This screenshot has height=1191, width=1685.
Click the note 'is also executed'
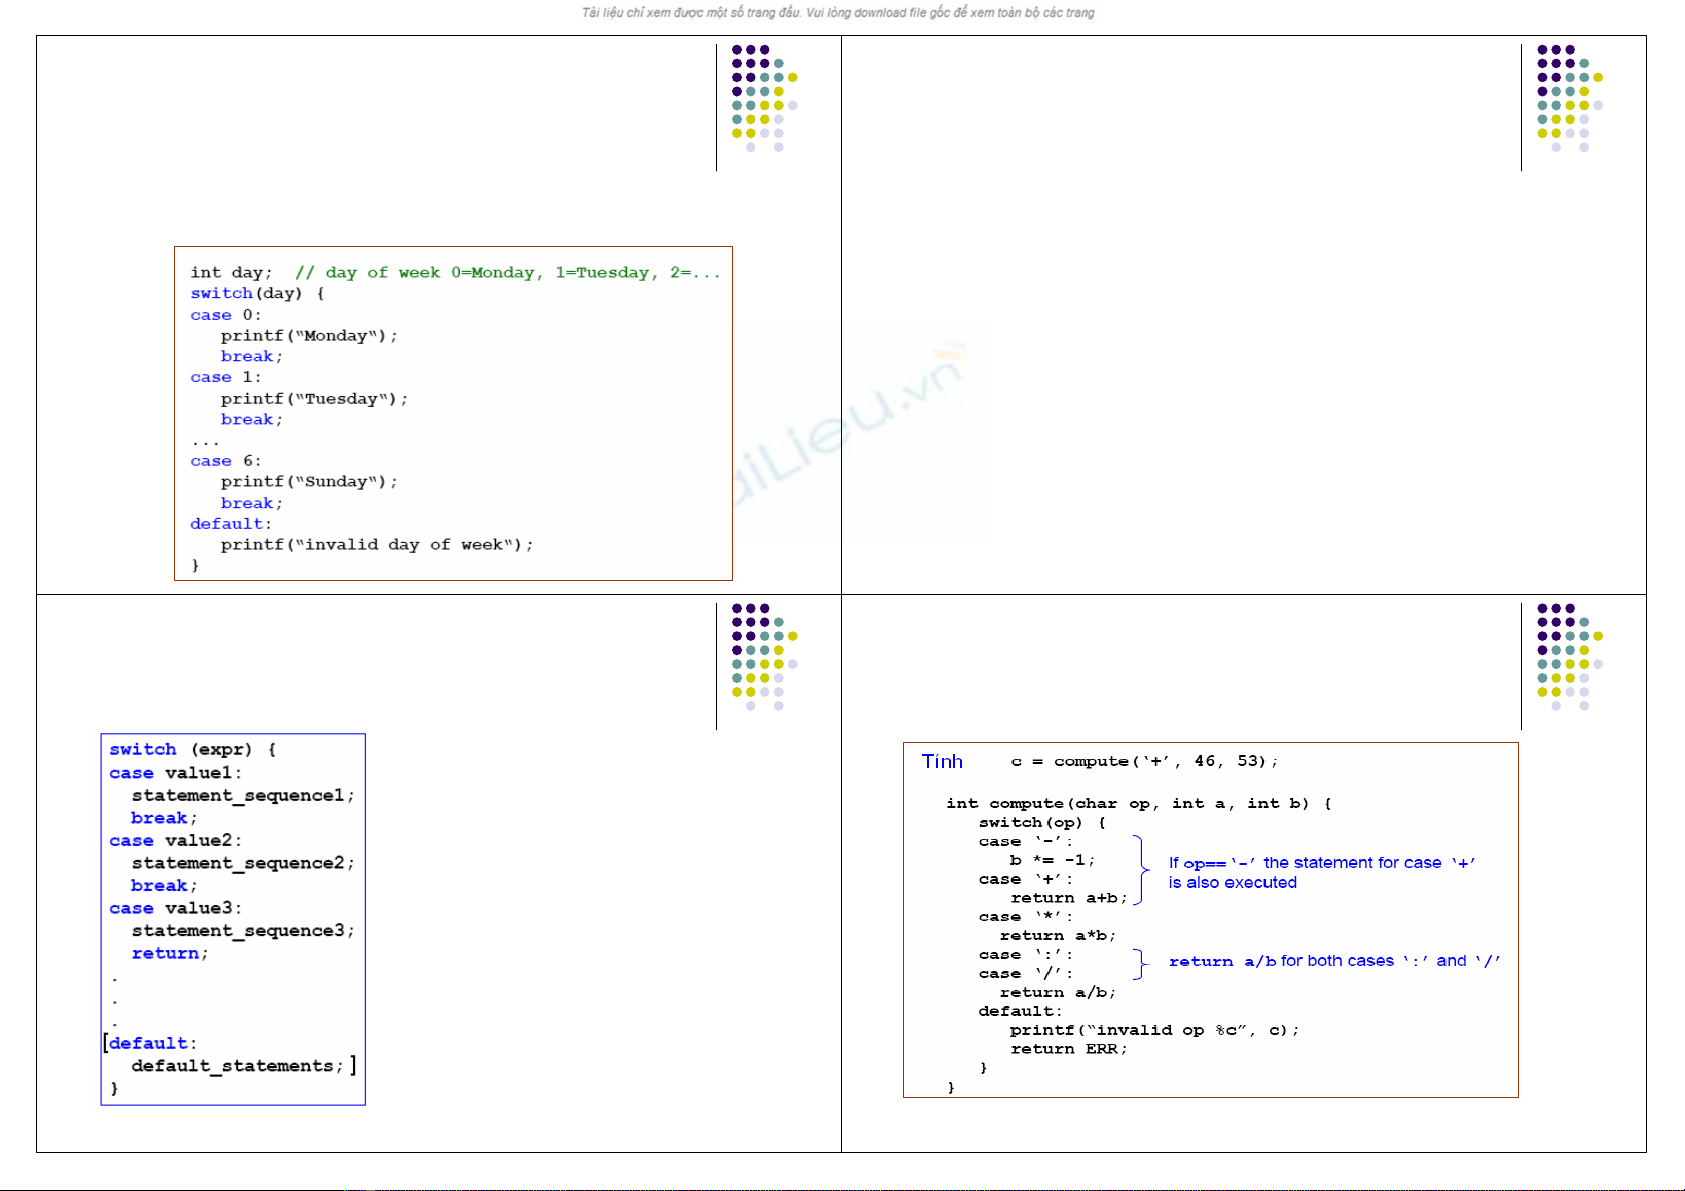coord(1232,883)
